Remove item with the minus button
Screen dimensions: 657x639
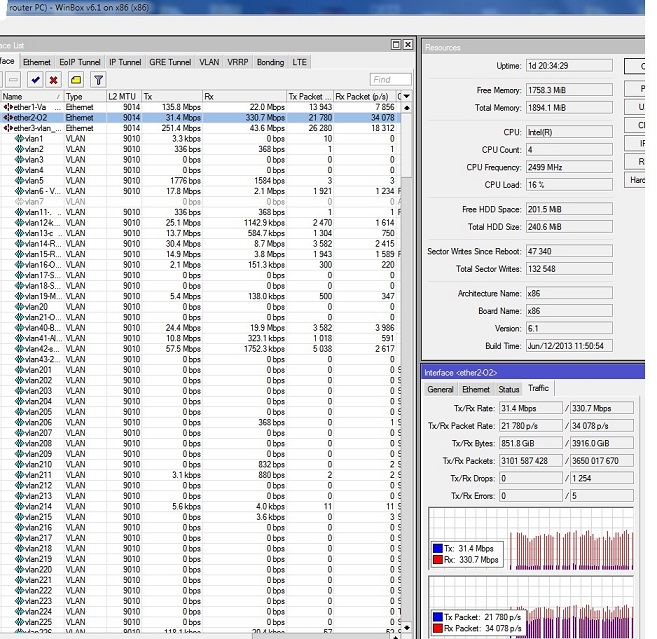13,80
